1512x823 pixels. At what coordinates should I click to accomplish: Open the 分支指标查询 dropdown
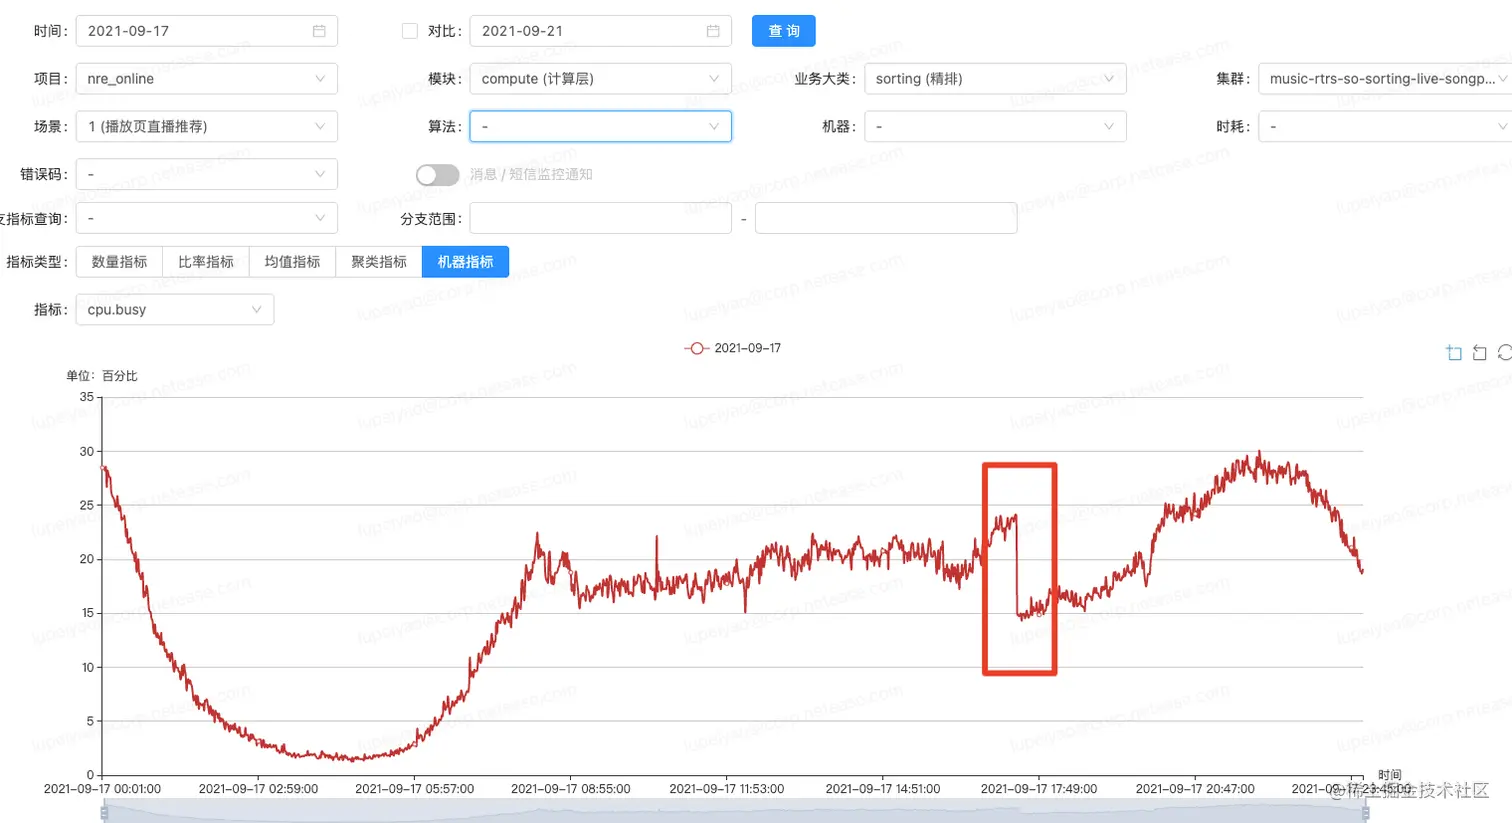[x=207, y=218]
